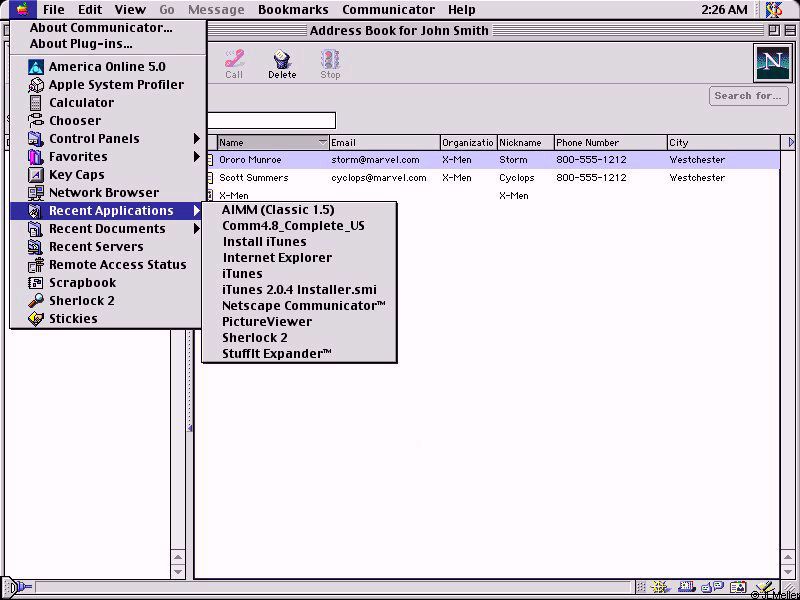Image resolution: width=800 pixels, height=600 pixels.
Task: Sort contacts by the Email column header
Action: (x=384, y=143)
